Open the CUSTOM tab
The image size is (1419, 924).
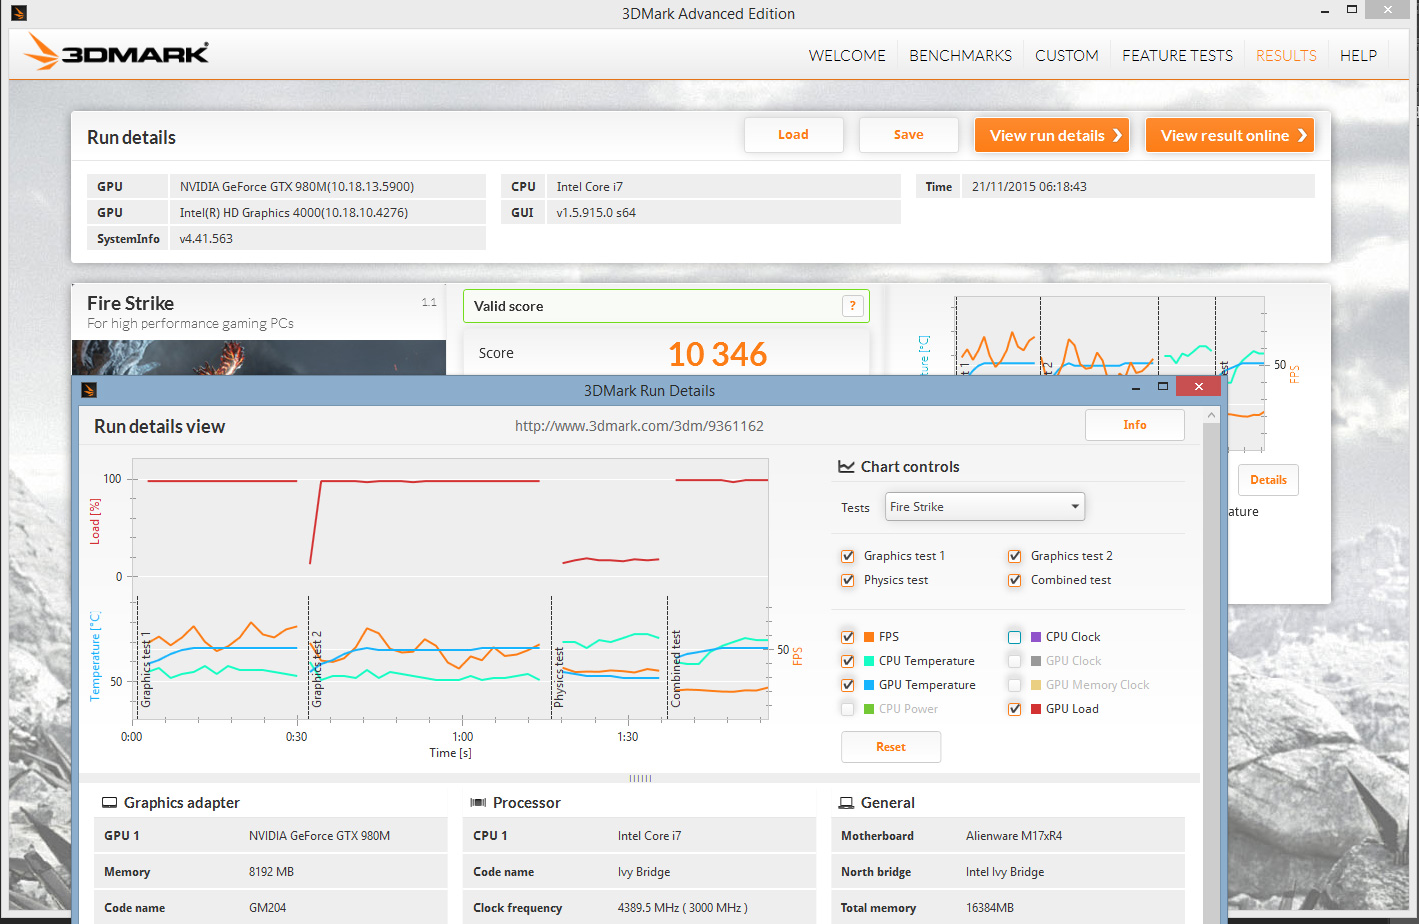[1067, 56]
